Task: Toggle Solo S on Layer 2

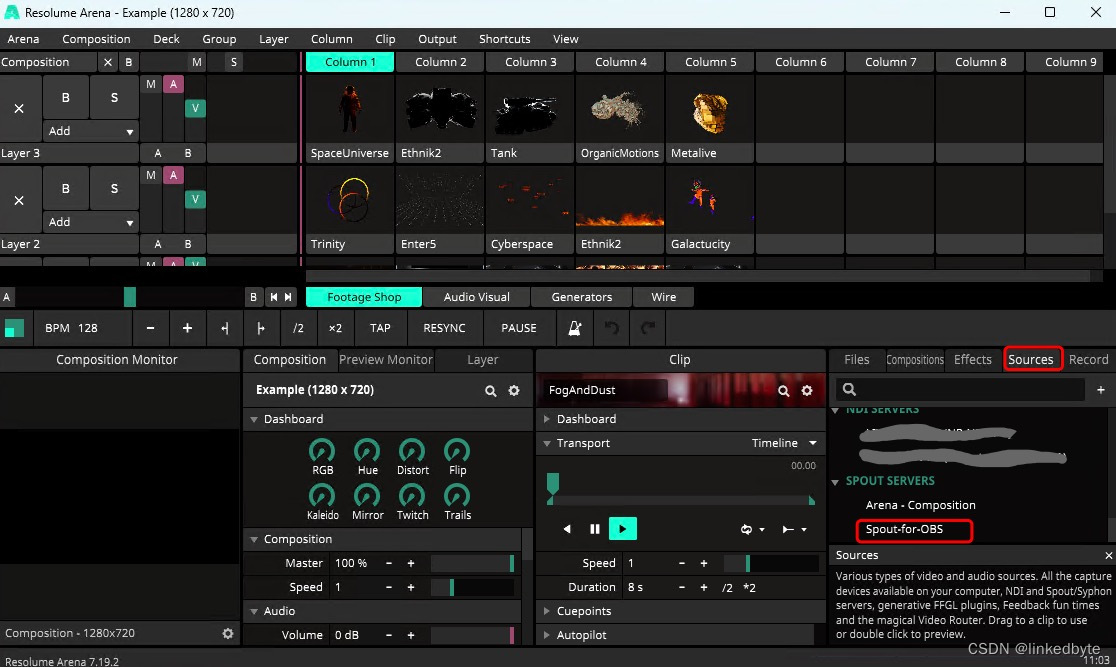Action: click(x=114, y=189)
